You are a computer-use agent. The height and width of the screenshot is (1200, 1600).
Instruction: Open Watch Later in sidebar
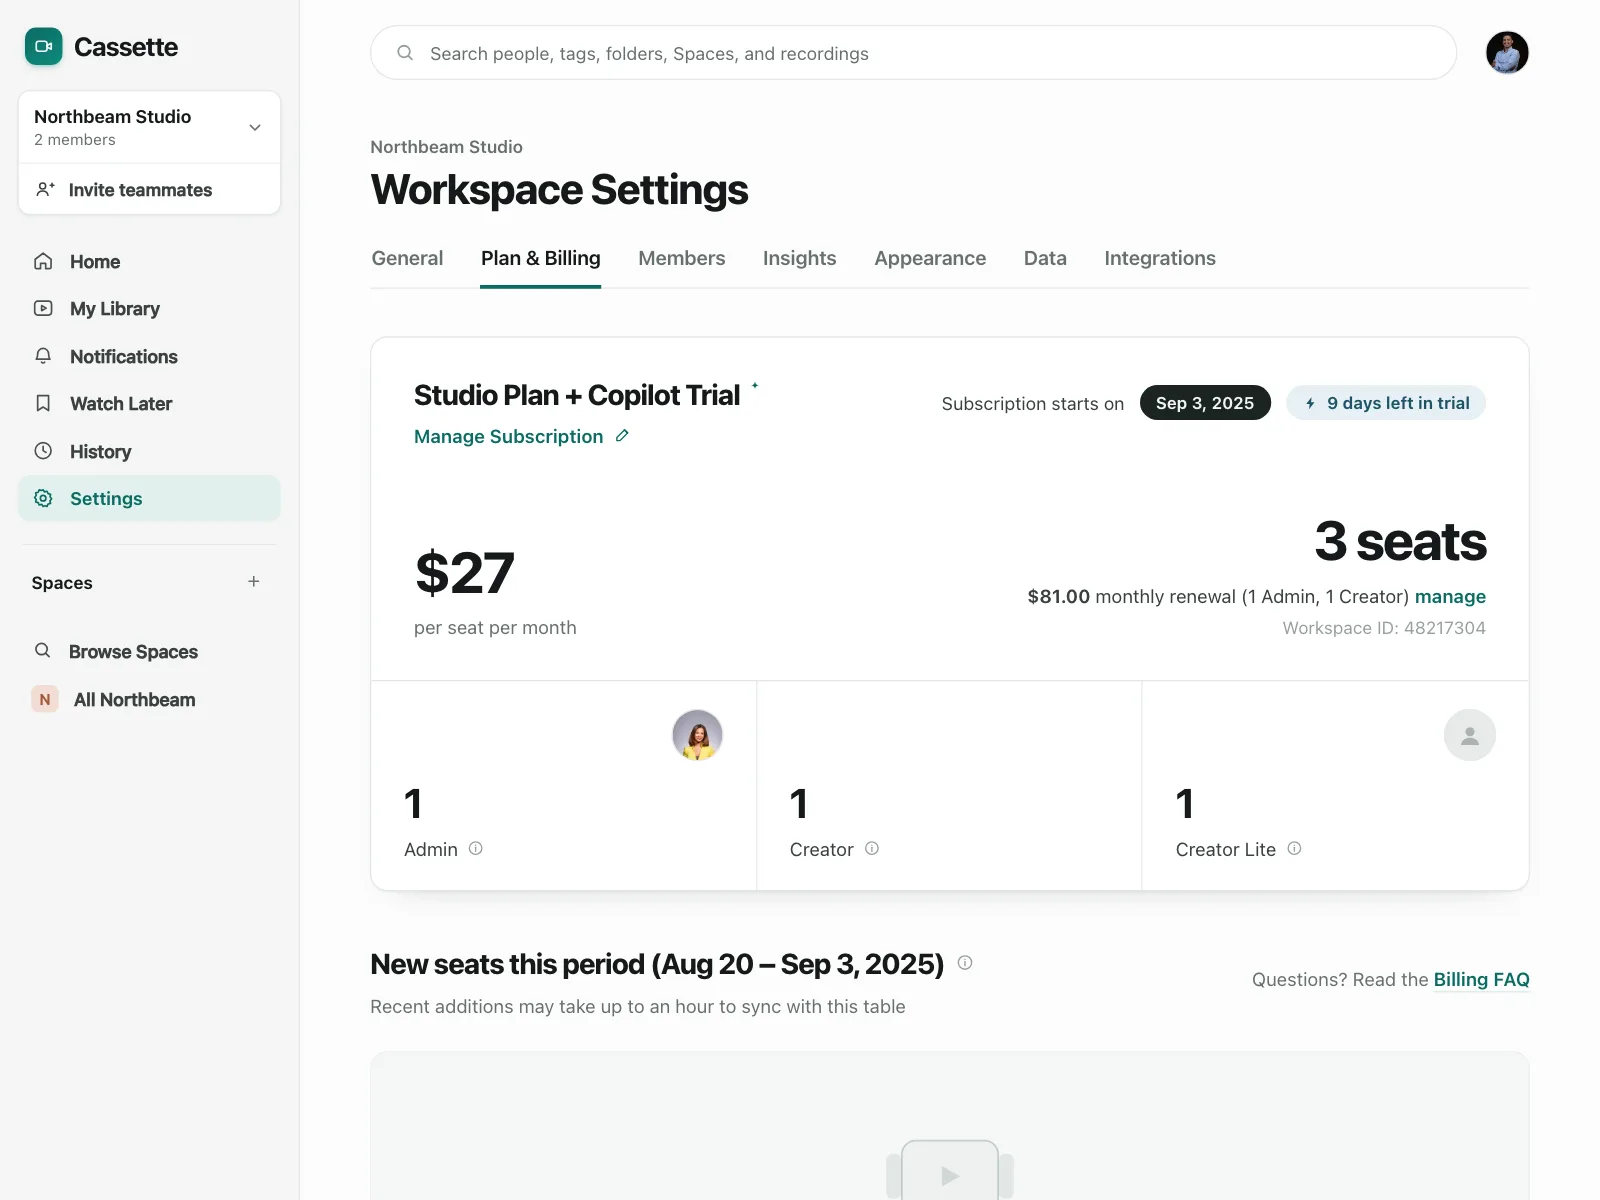click(149, 403)
